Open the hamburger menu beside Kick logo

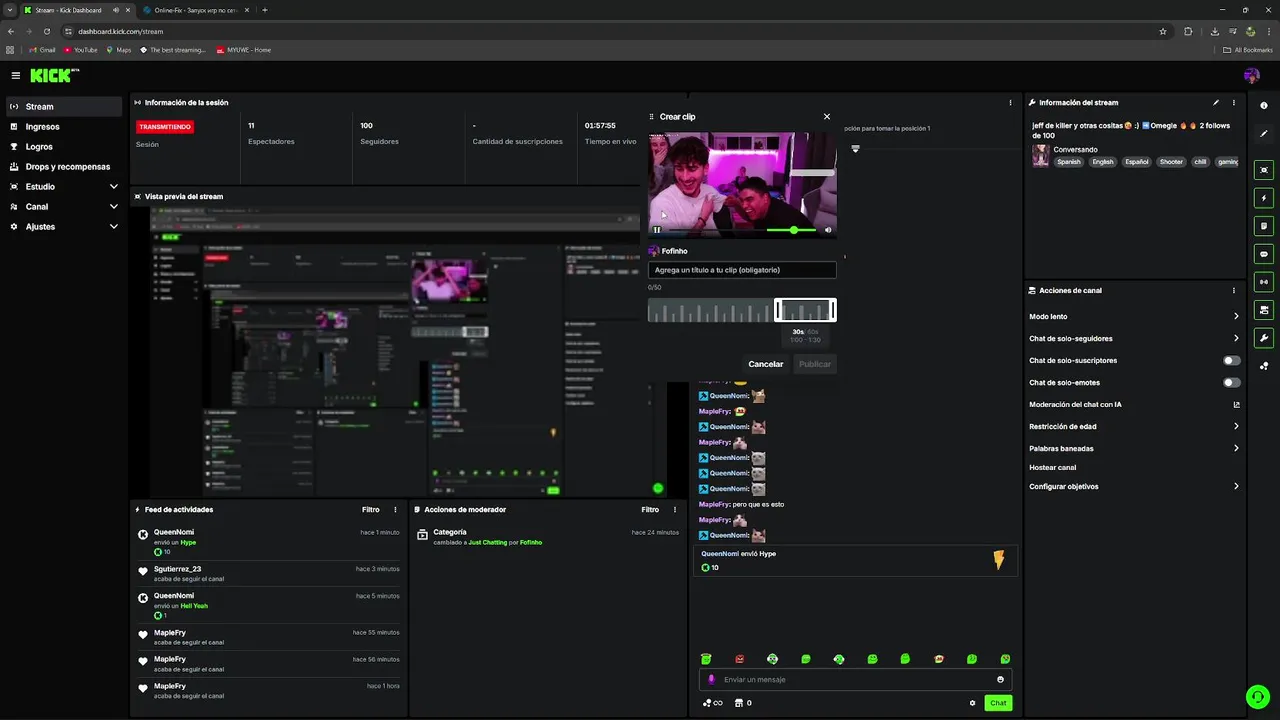[x=16, y=76]
